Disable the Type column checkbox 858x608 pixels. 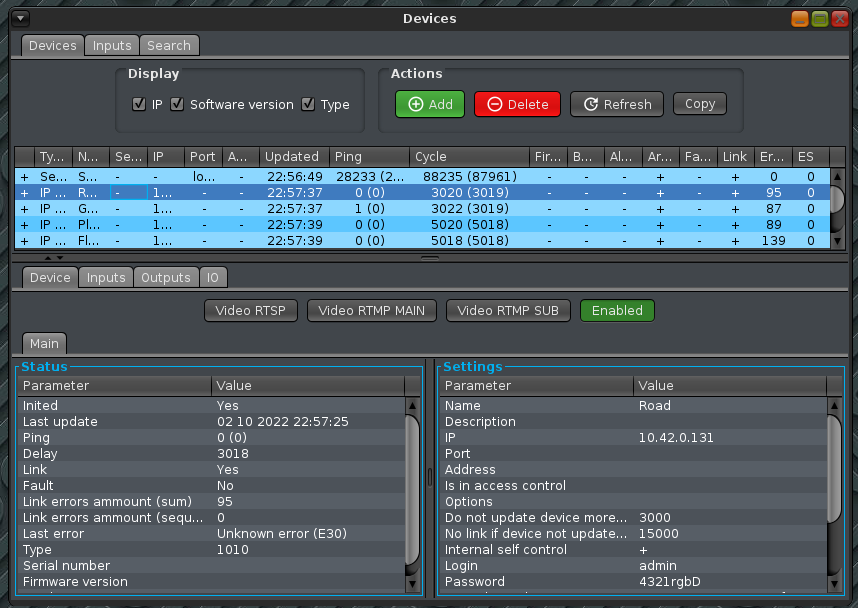coord(308,104)
